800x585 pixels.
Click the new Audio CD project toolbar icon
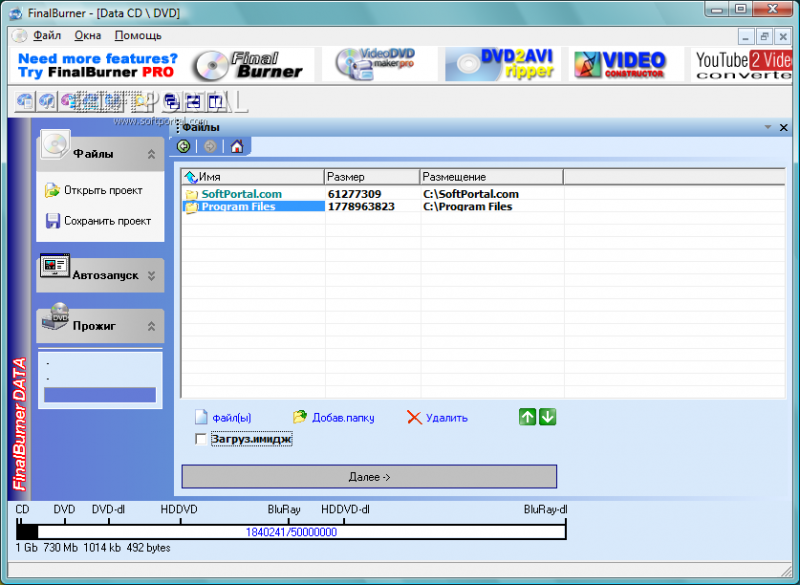(x=47, y=101)
